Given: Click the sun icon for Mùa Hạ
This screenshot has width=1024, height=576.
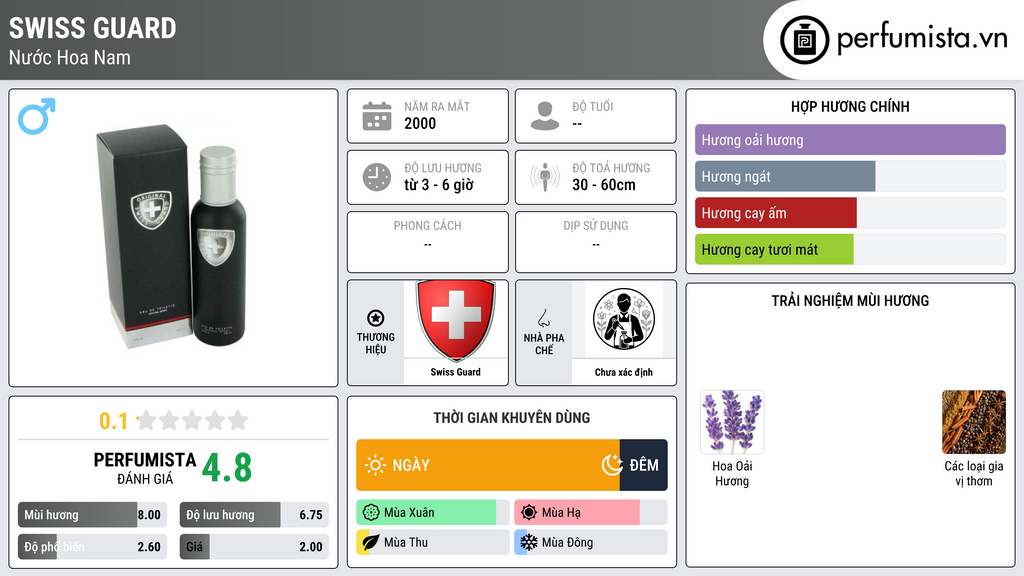Looking at the screenshot, I should pyautogui.click(x=529, y=513).
